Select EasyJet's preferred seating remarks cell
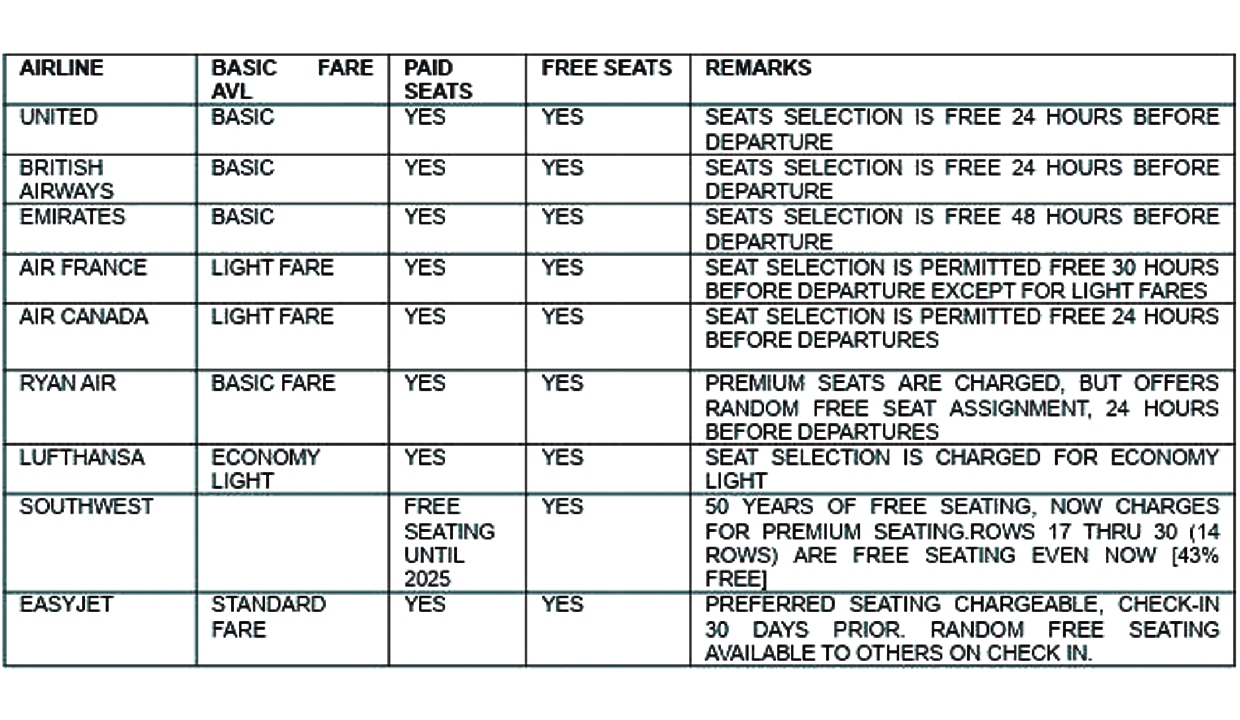1240x720 pixels. click(961, 629)
